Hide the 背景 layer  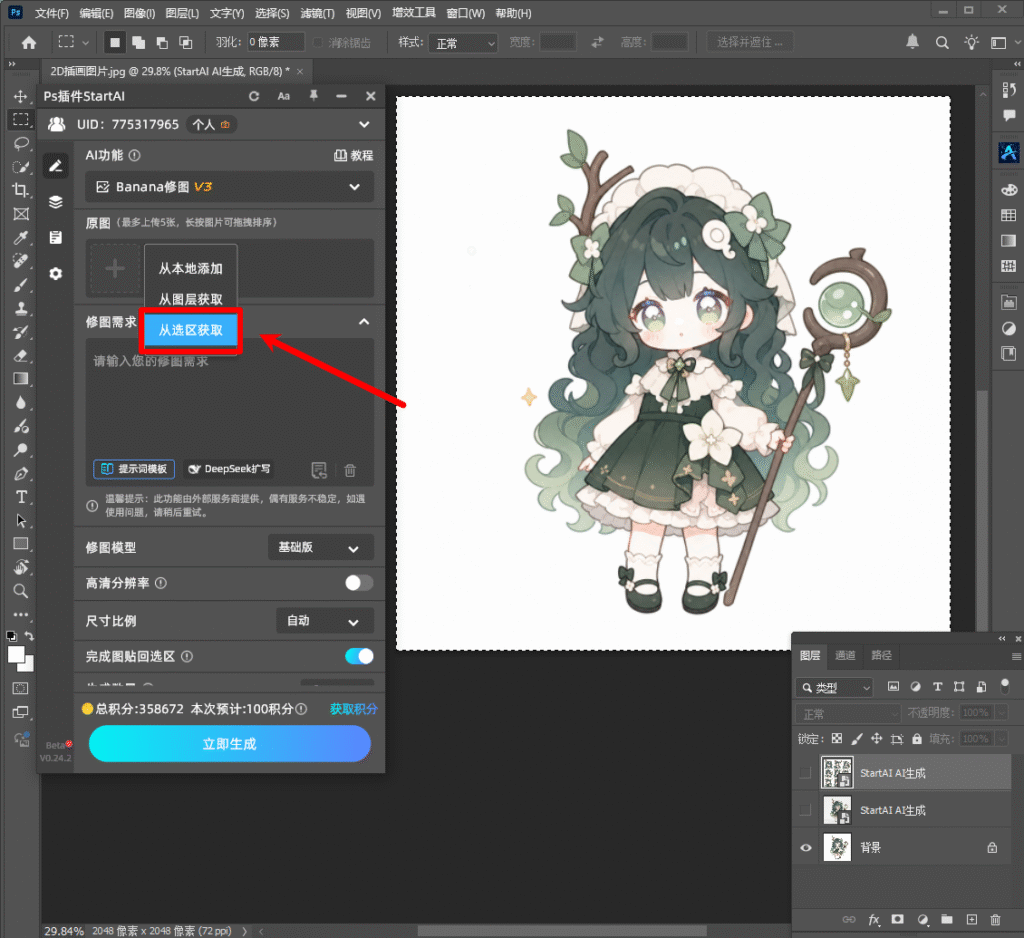point(806,847)
